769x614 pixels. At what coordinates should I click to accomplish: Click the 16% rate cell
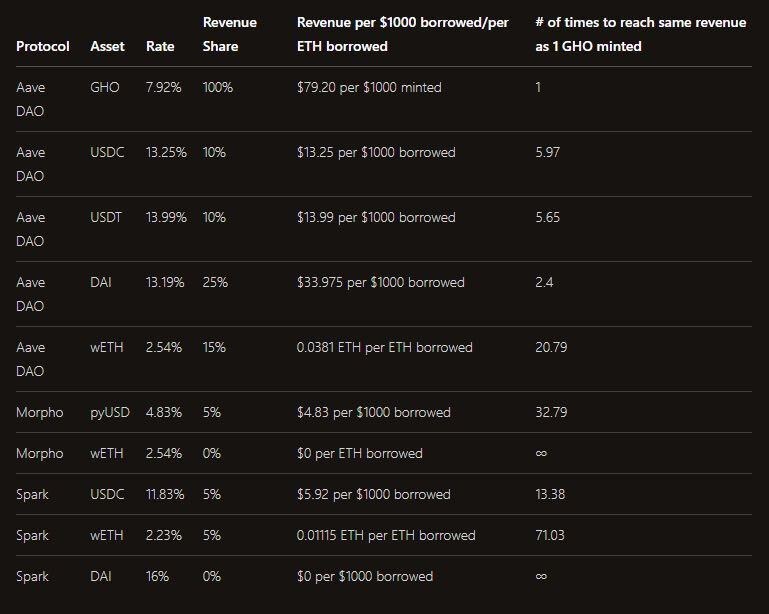(x=158, y=577)
